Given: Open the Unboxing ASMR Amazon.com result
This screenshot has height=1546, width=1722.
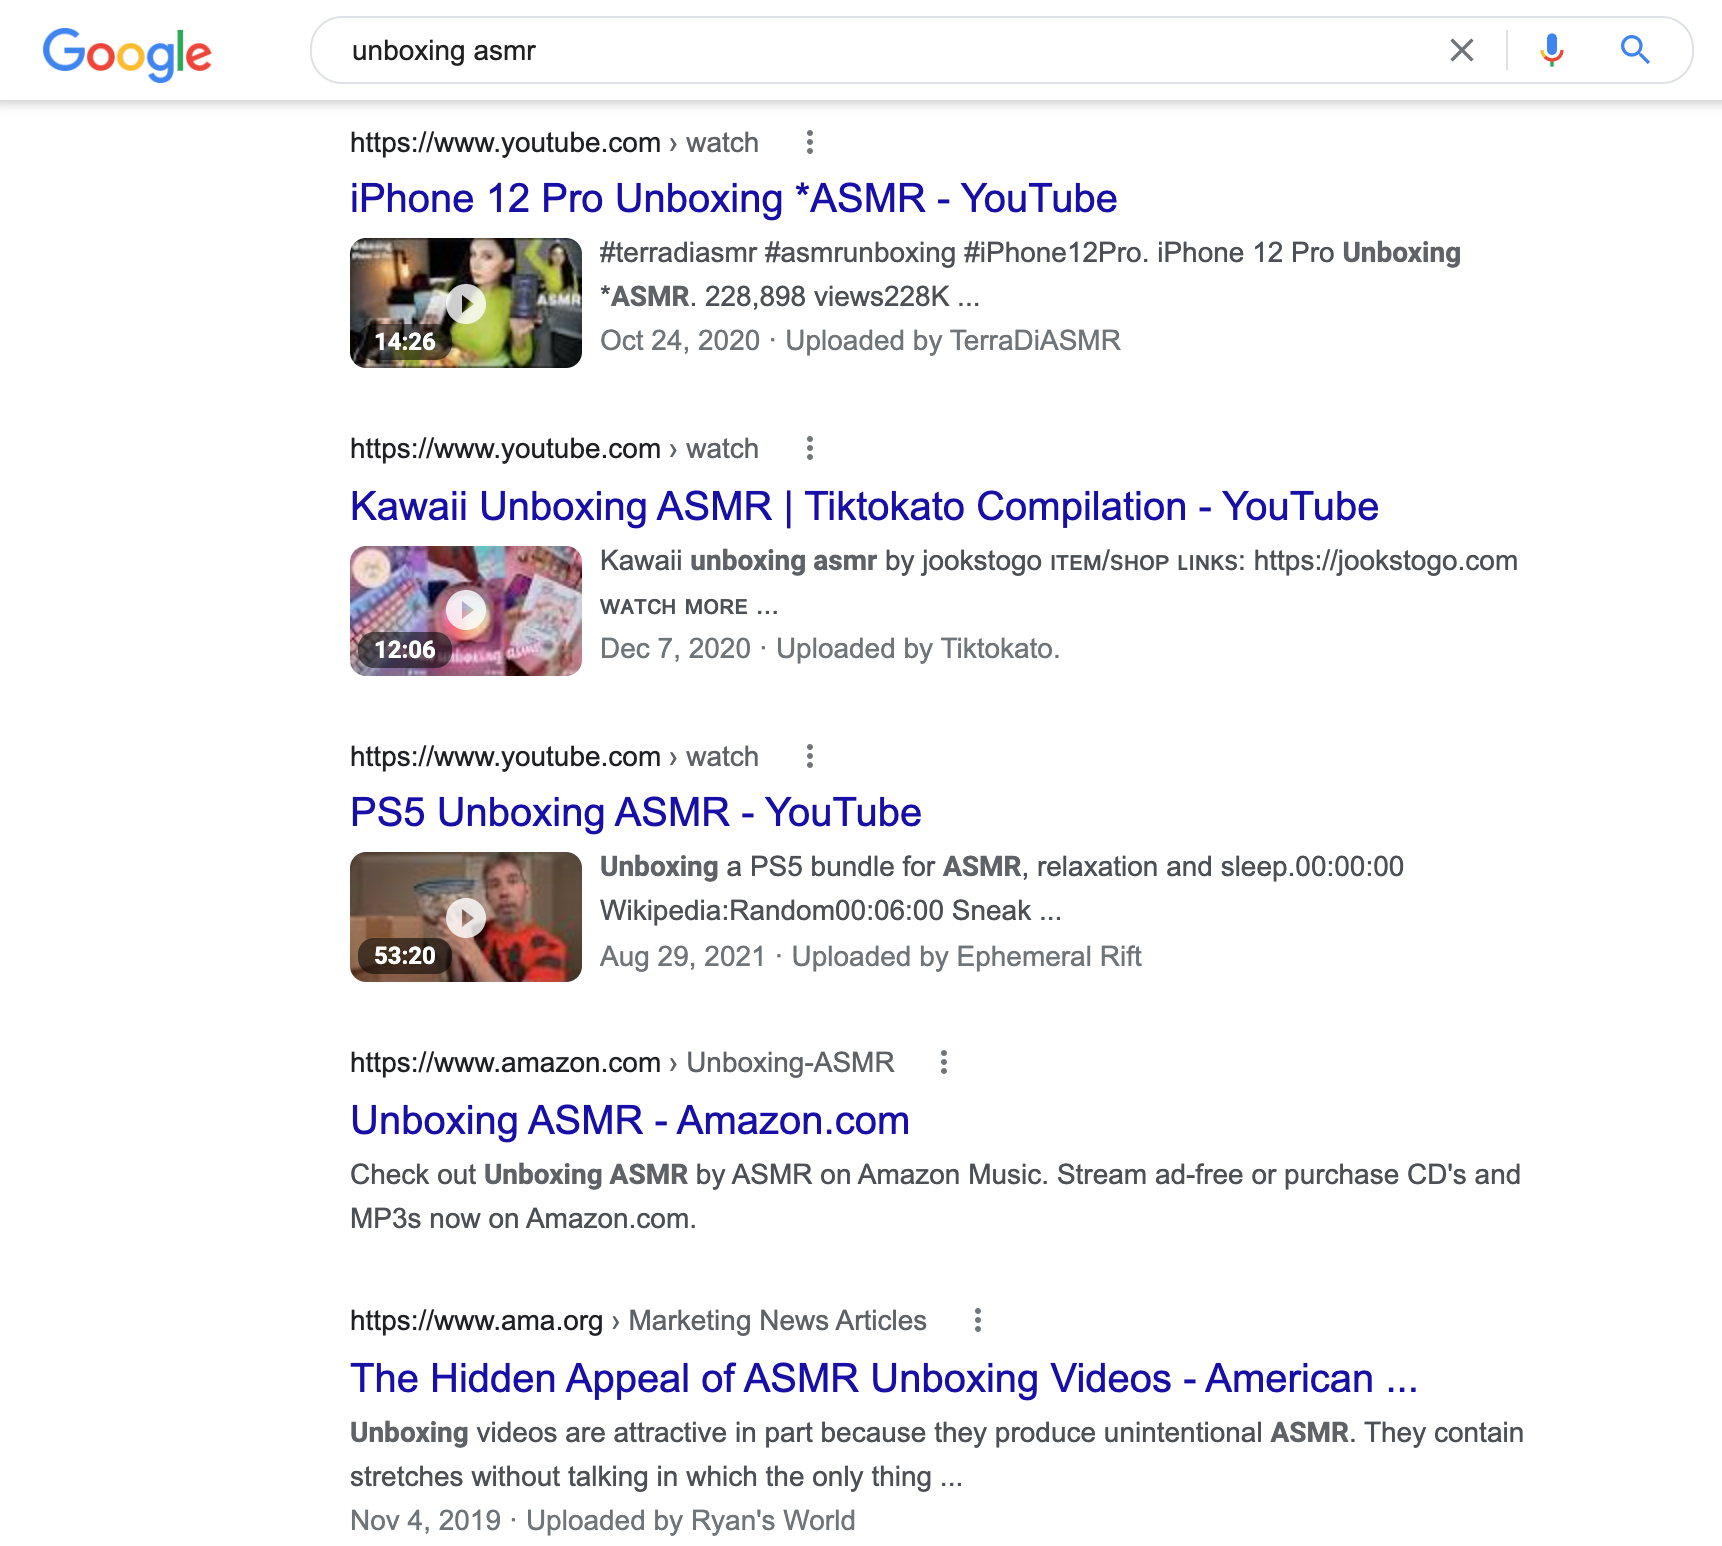Looking at the screenshot, I should coord(629,1120).
